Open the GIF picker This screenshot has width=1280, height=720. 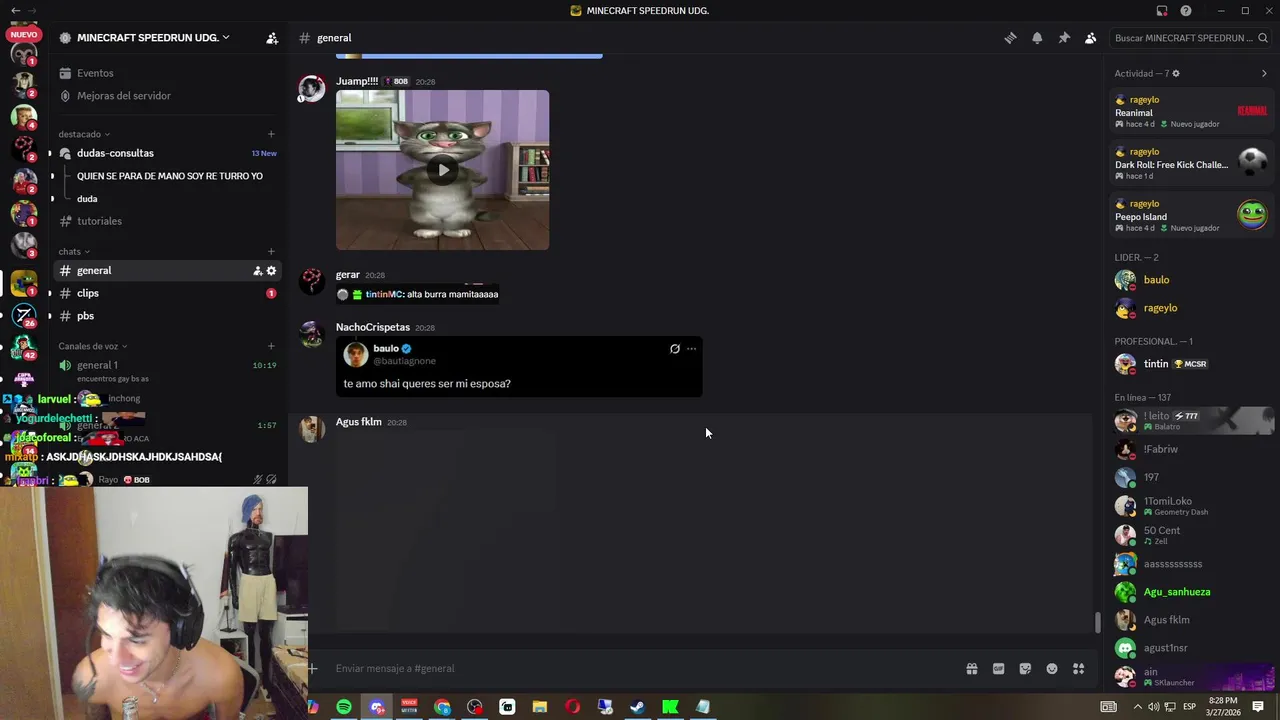(x=998, y=669)
